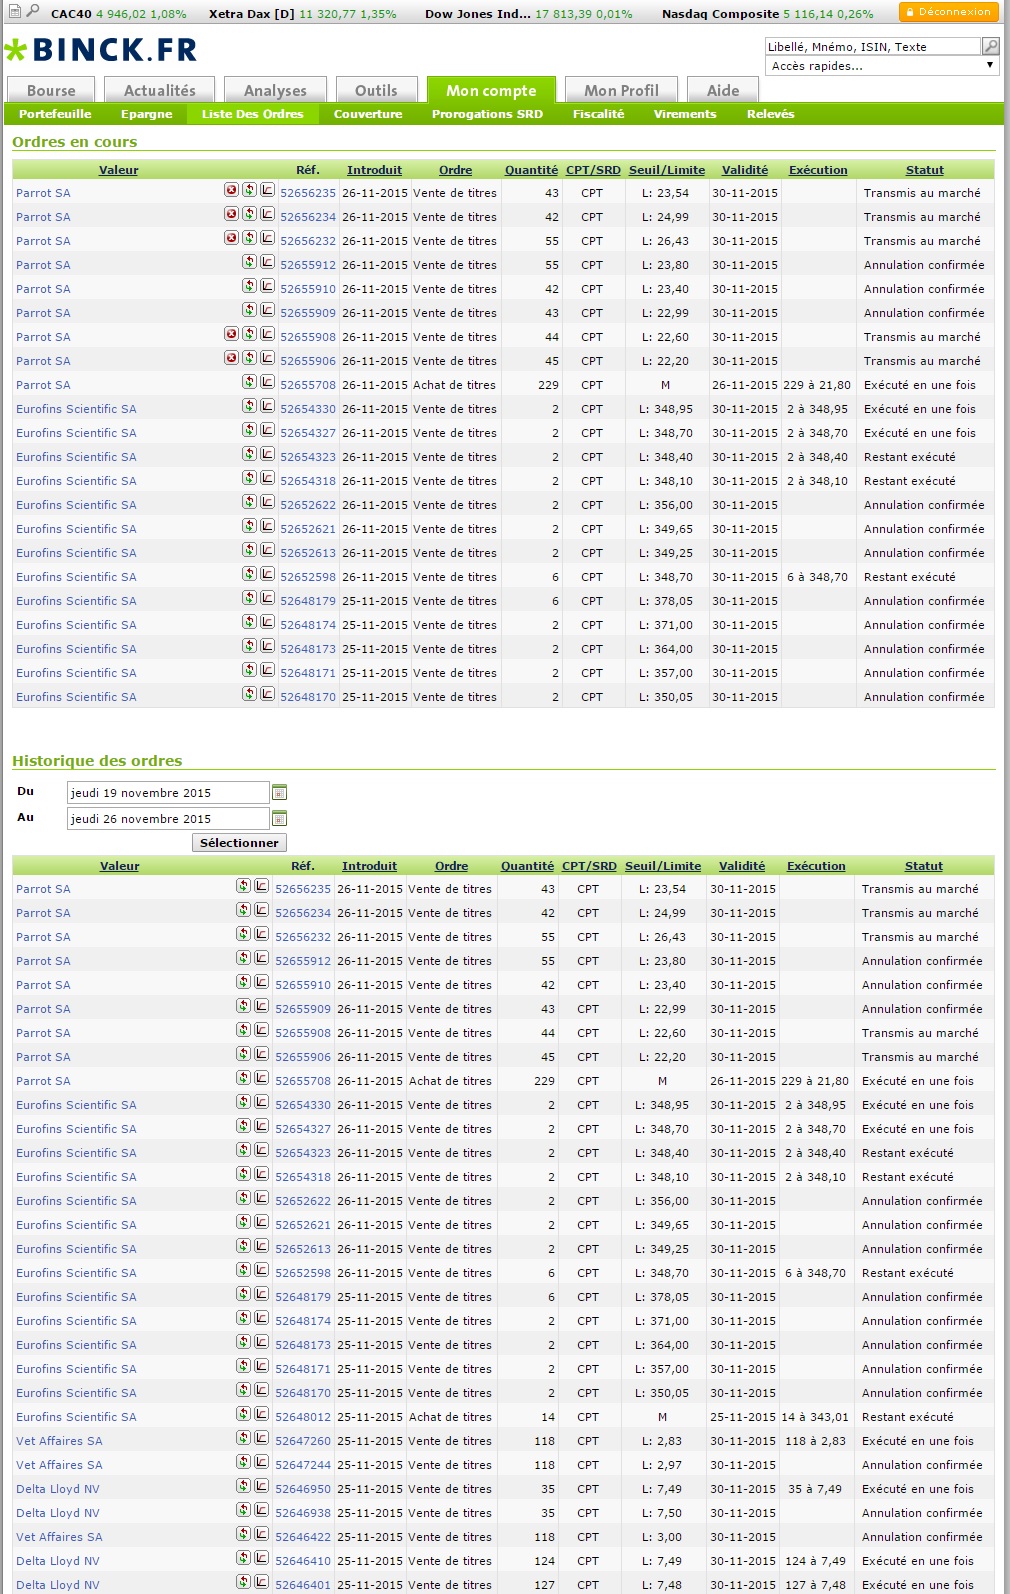Image resolution: width=1010 pixels, height=1594 pixels.
Task: Go to the Analyses tab
Action: point(275,90)
